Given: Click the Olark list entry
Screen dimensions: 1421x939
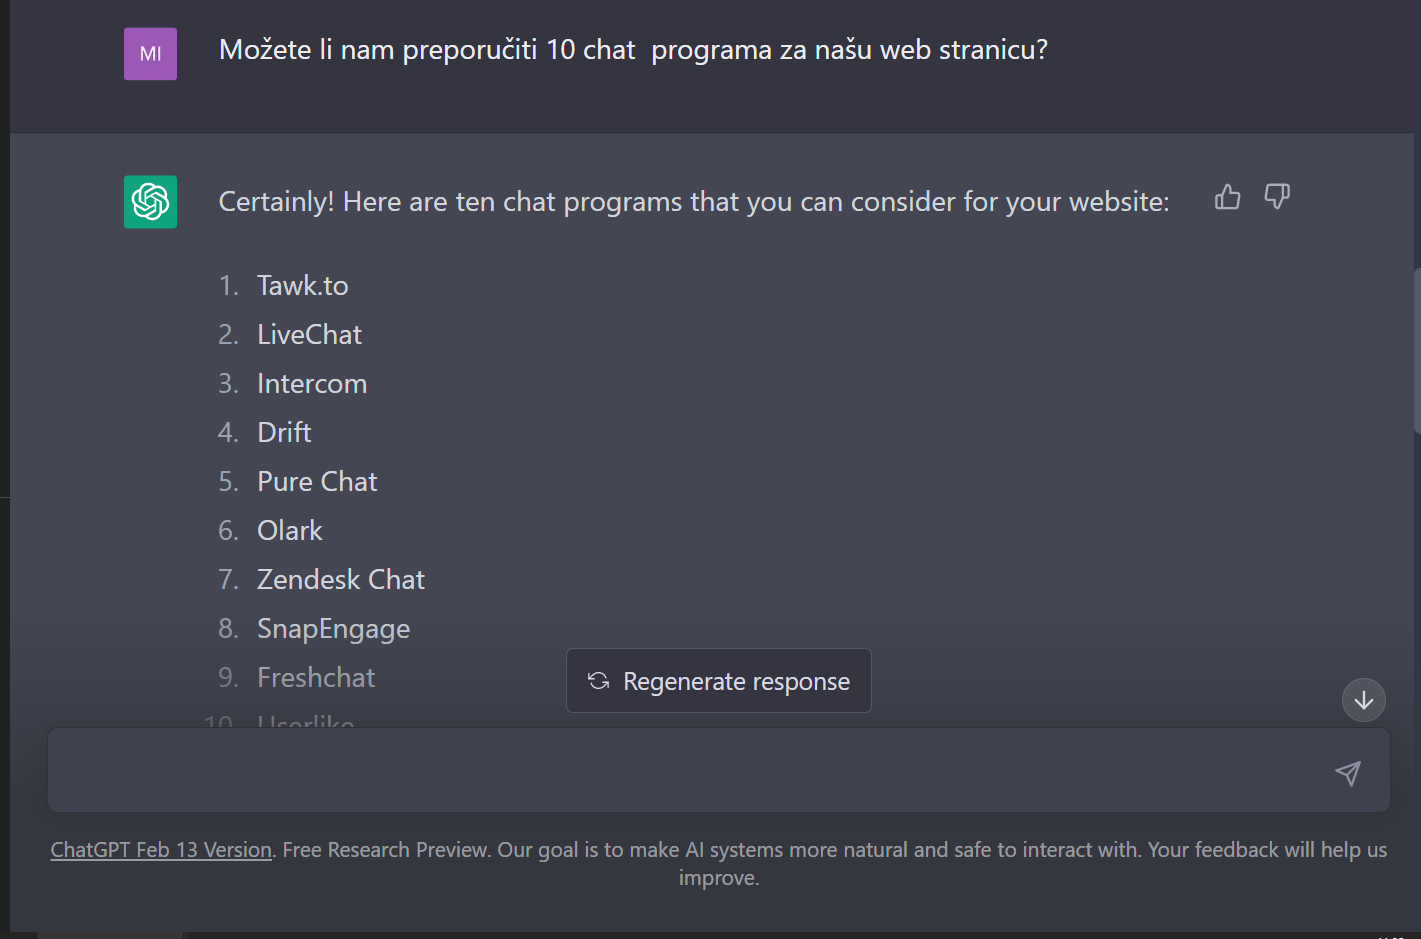Looking at the screenshot, I should pos(290,531).
